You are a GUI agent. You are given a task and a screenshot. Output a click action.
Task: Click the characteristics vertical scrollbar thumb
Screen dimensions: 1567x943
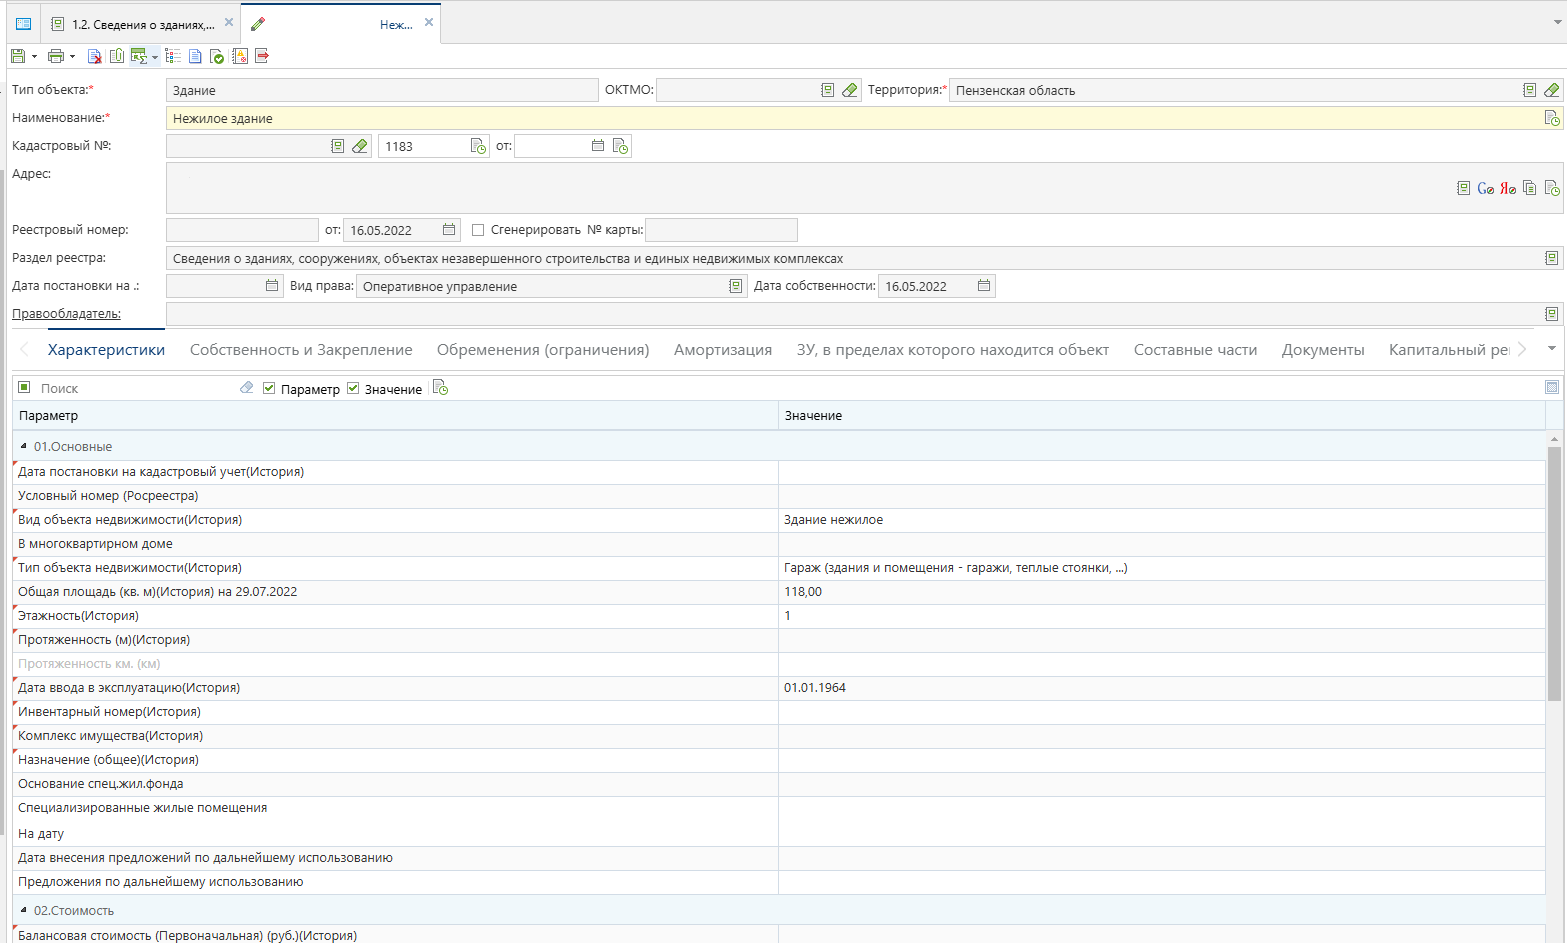[1554, 574]
